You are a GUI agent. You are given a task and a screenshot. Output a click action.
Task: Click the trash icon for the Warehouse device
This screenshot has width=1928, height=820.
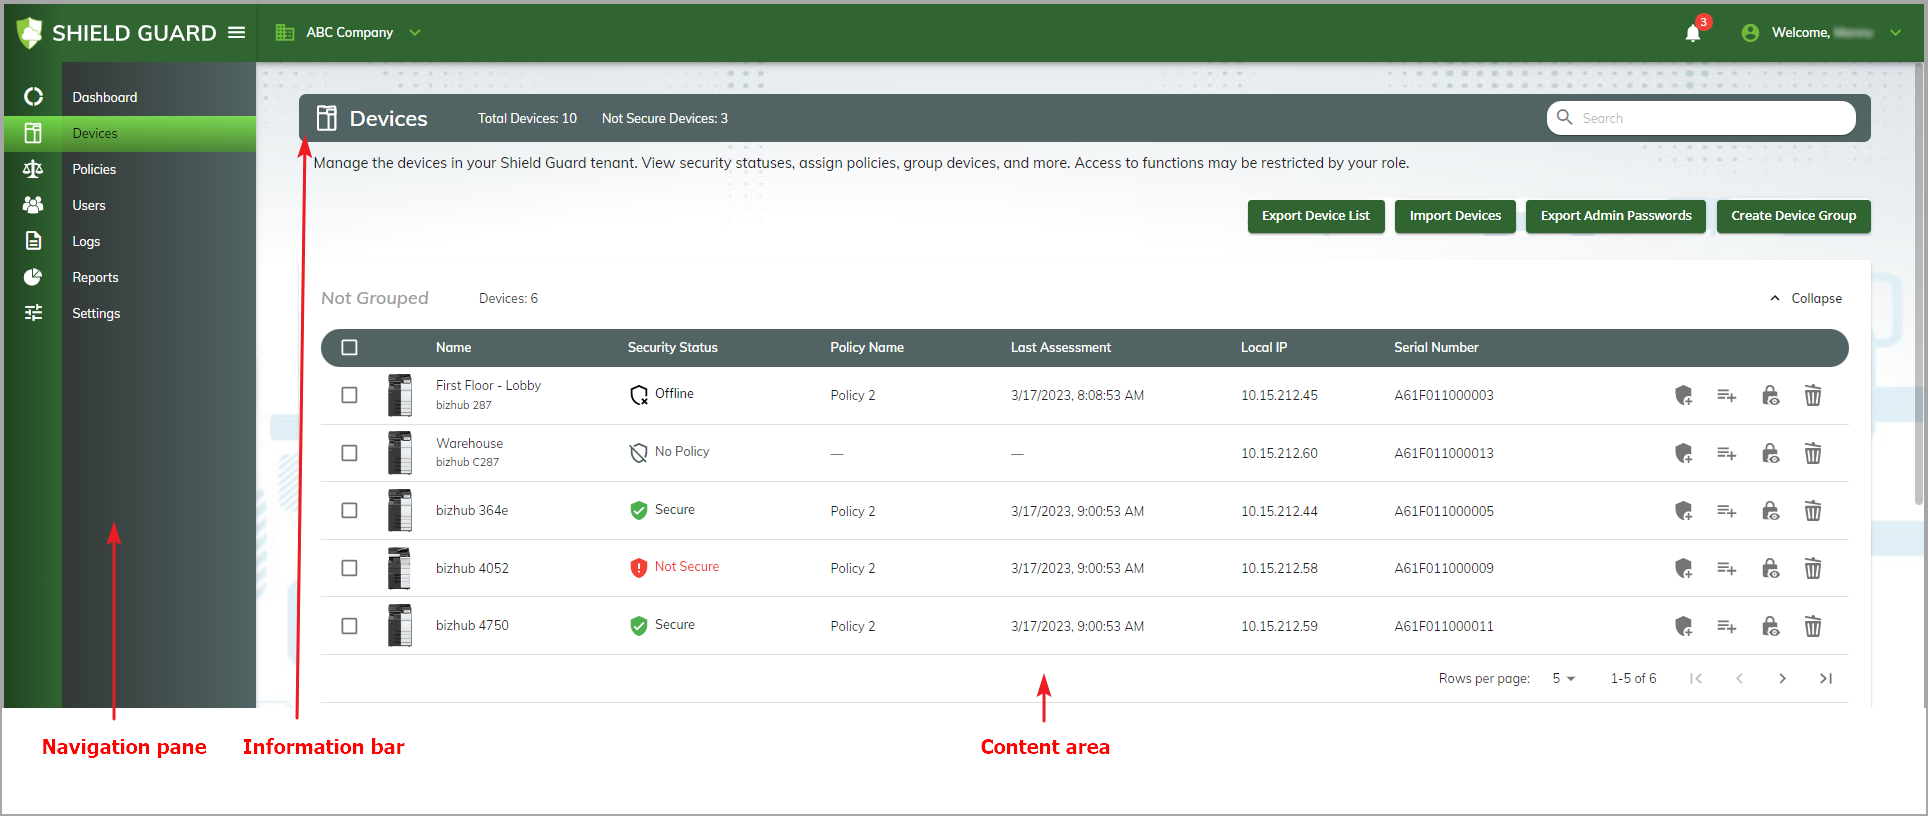1812,454
